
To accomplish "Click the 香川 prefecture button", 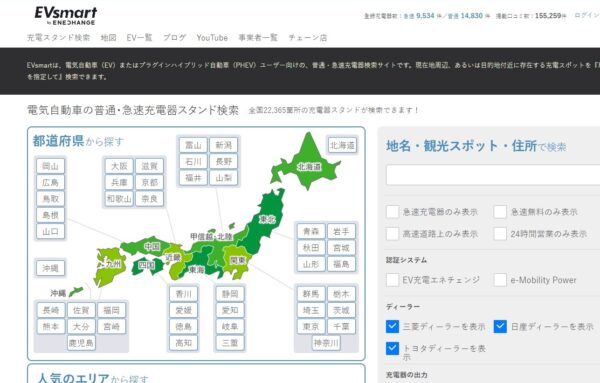I will click(x=184, y=294).
